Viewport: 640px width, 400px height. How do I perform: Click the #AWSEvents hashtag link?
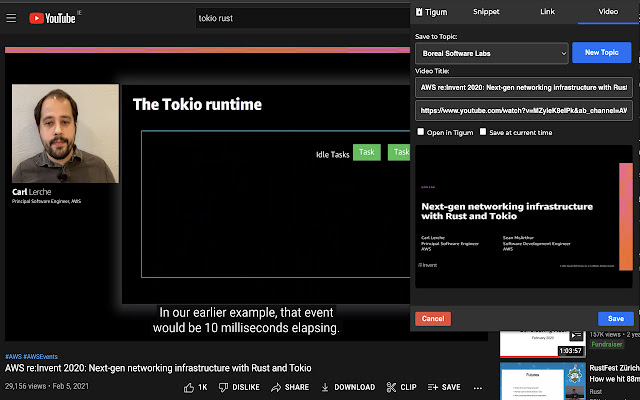click(40, 356)
